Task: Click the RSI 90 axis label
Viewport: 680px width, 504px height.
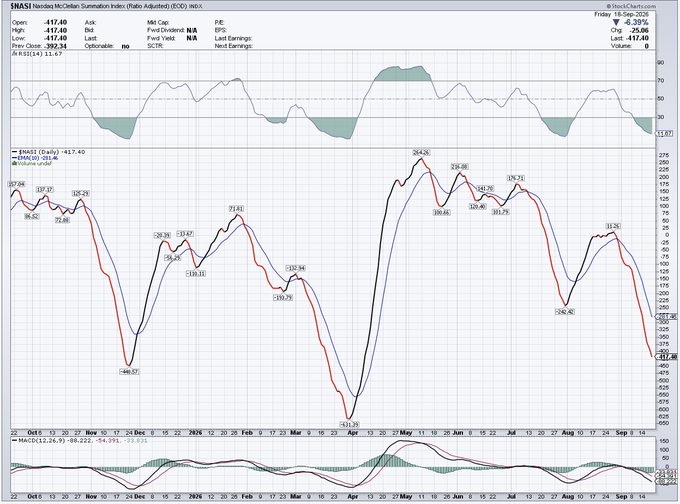Action: (661, 62)
